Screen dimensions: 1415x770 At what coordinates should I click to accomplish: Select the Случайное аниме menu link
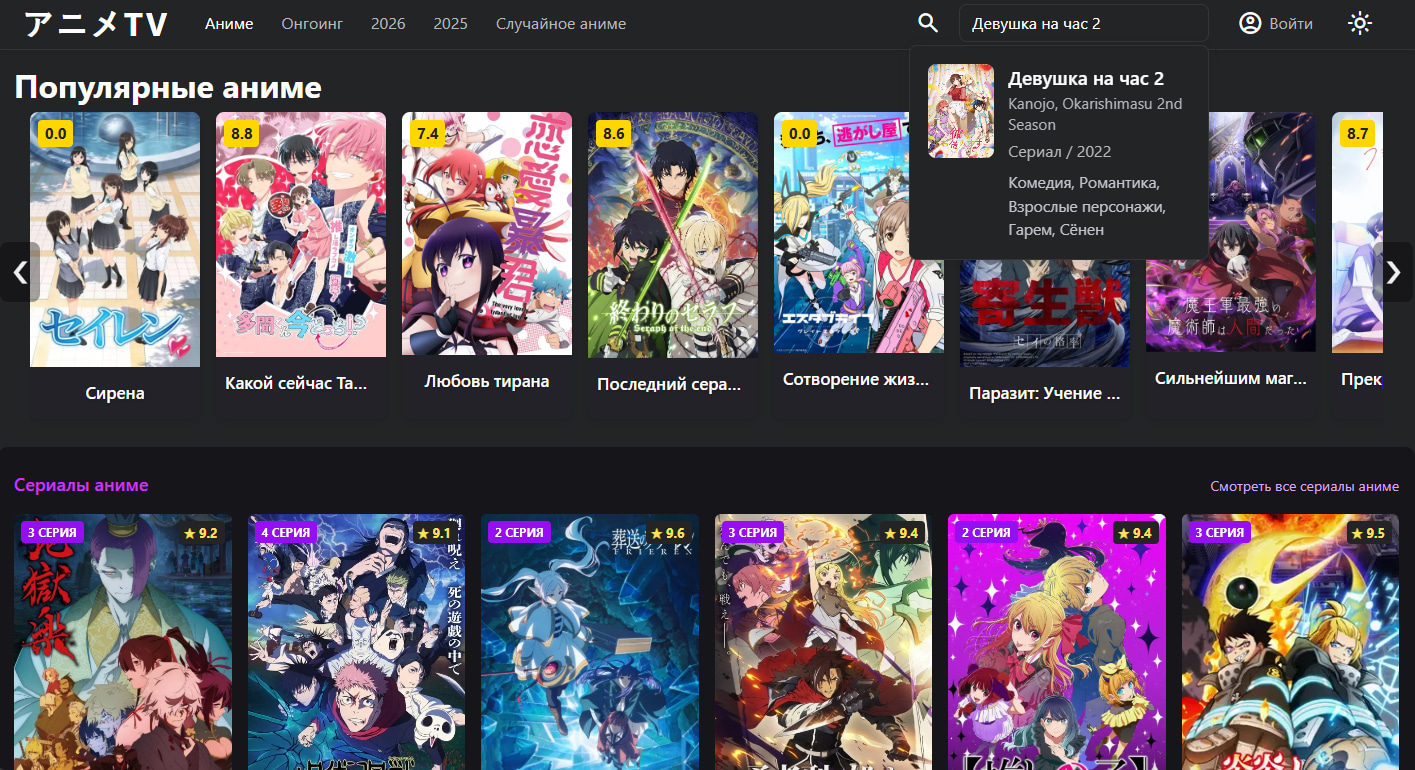pyautogui.click(x=561, y=24)
